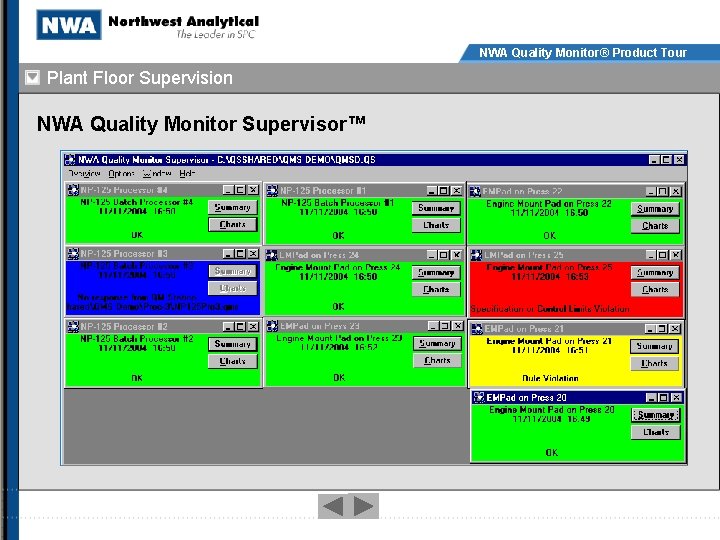View Summary for Engine Mount Pad Press 24
Screen dimensions: 720x540
point(436,273)
